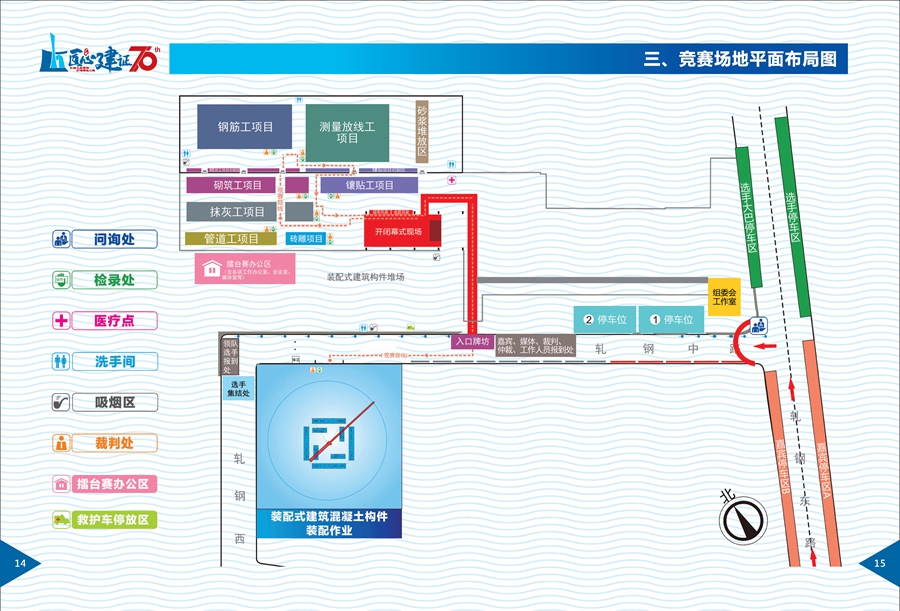This screenshot has height=611, width=900.
Task: Click the 裁判处 referee legend icon
Action: 61,443
